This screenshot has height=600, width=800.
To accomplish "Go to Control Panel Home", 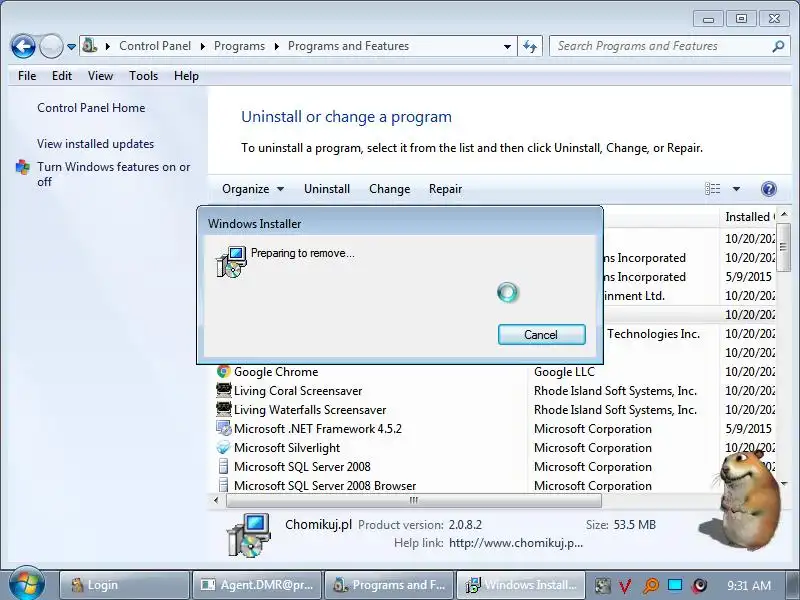I will point(91,108).
